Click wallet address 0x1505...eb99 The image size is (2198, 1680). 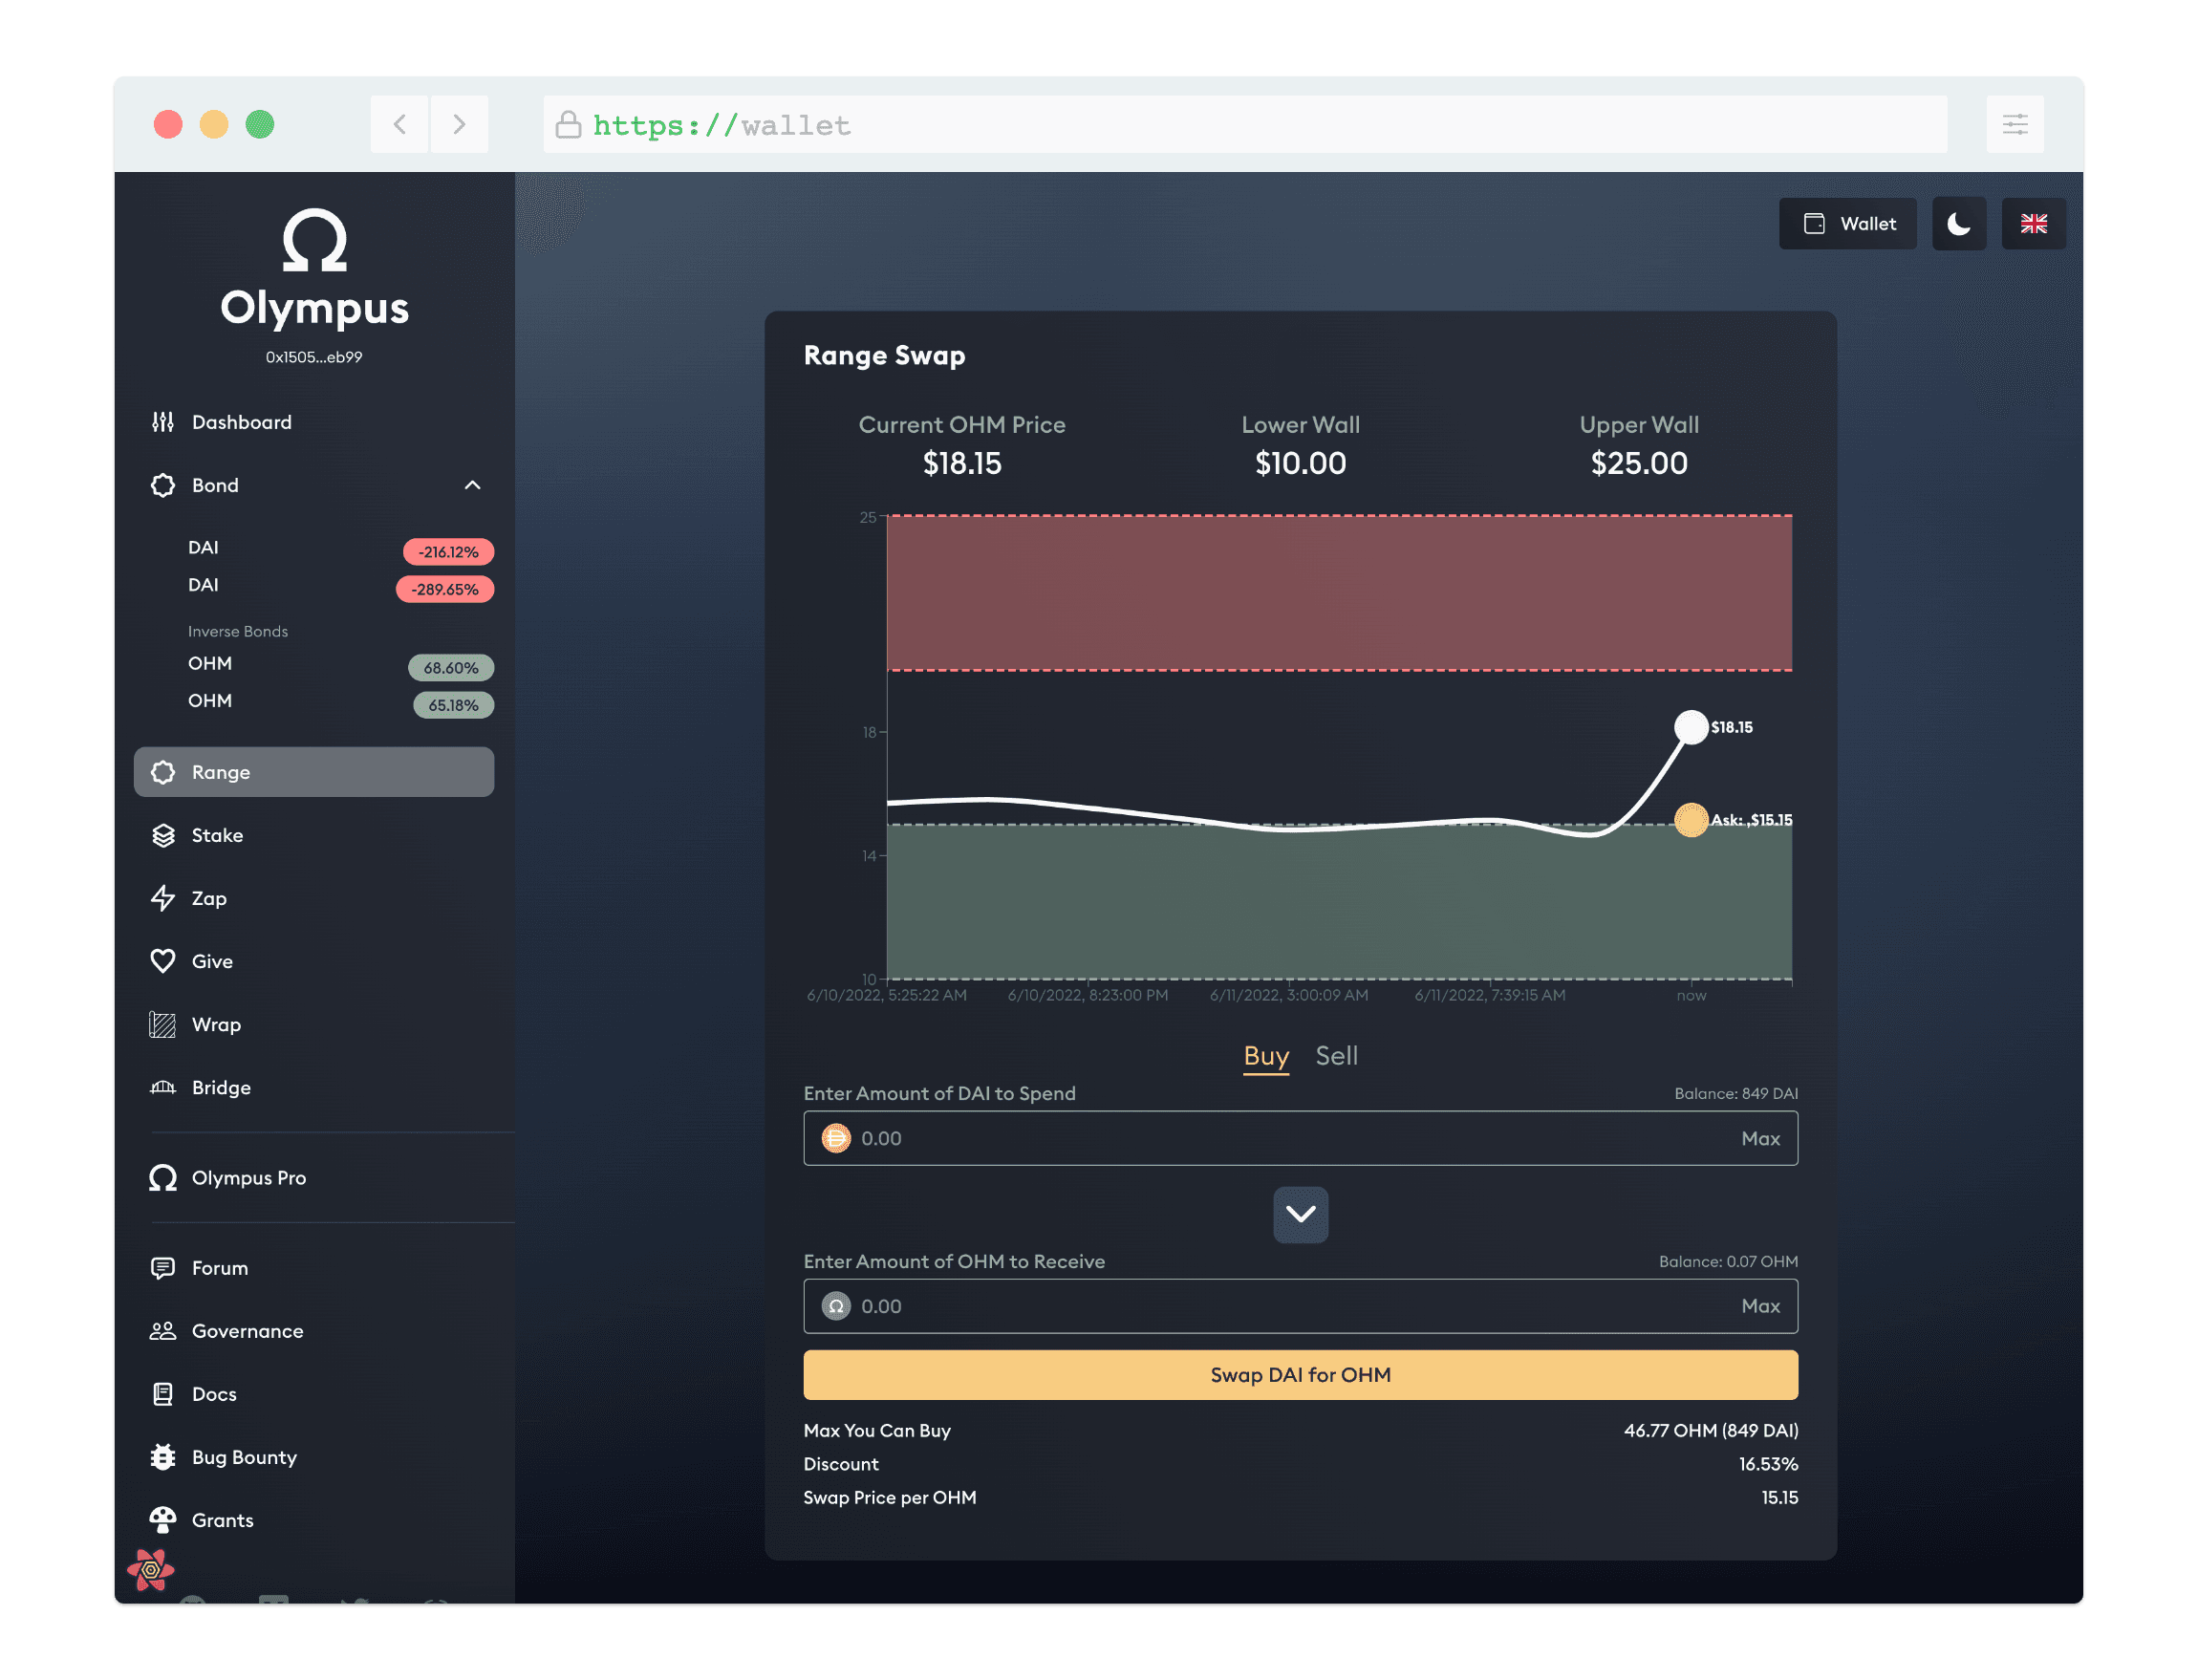[314, 357]
